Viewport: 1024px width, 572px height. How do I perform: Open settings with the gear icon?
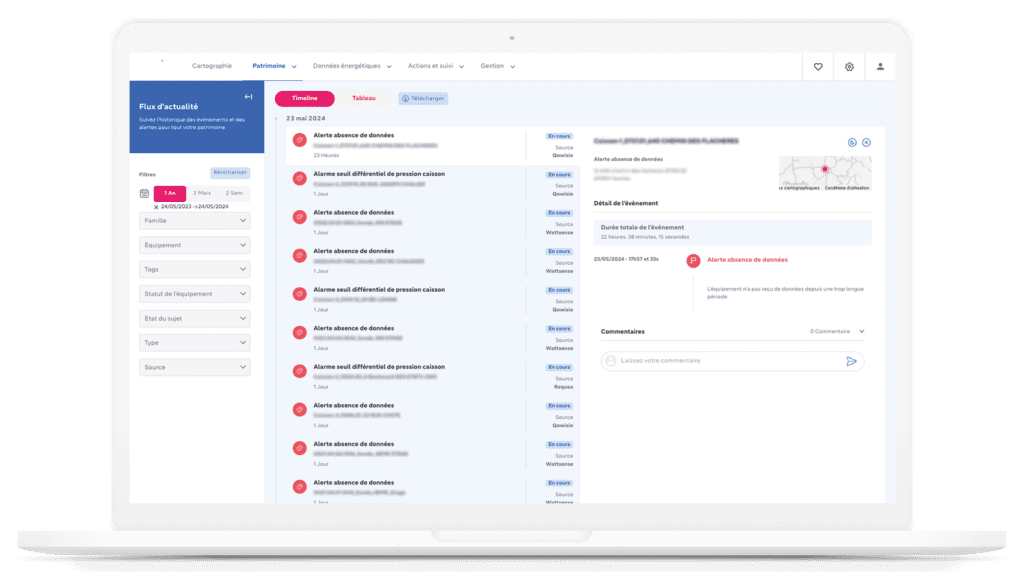click(849, 67)
